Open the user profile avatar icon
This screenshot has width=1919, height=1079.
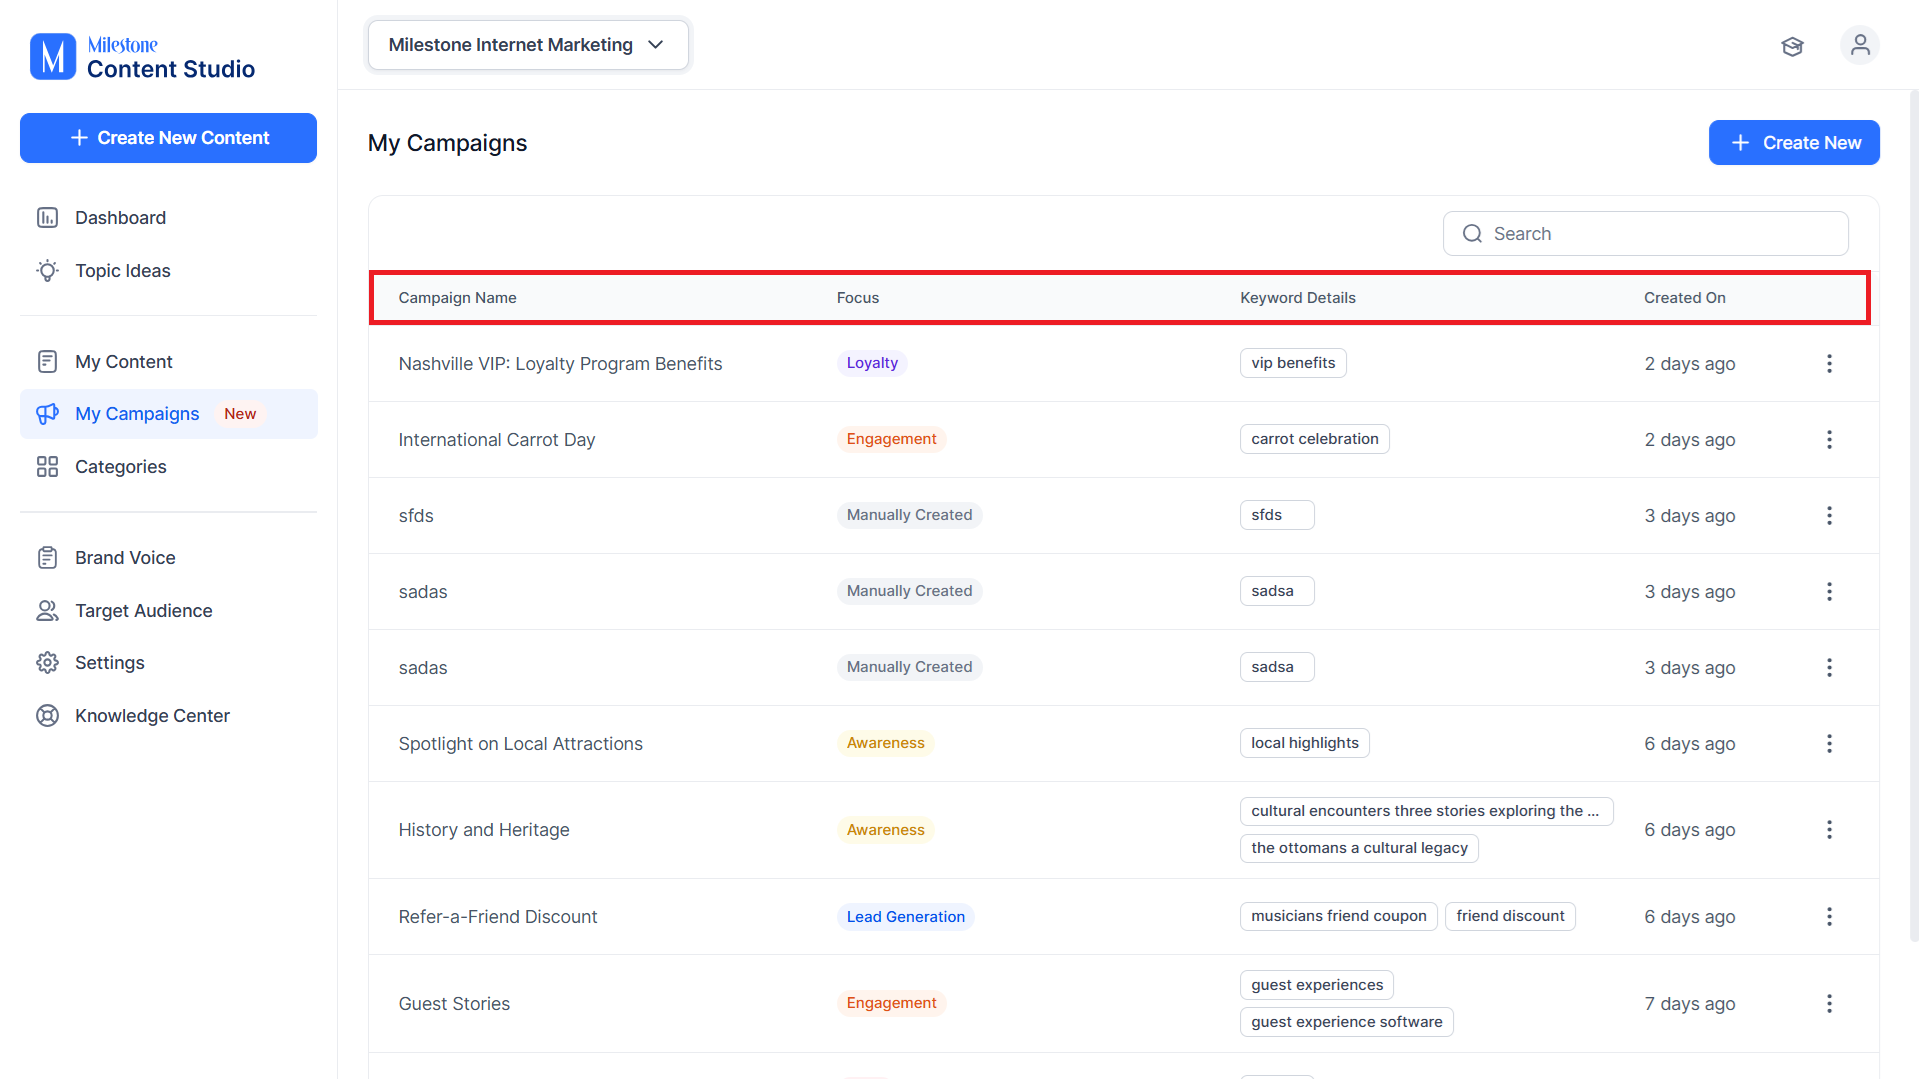(x=1860, y=45)
